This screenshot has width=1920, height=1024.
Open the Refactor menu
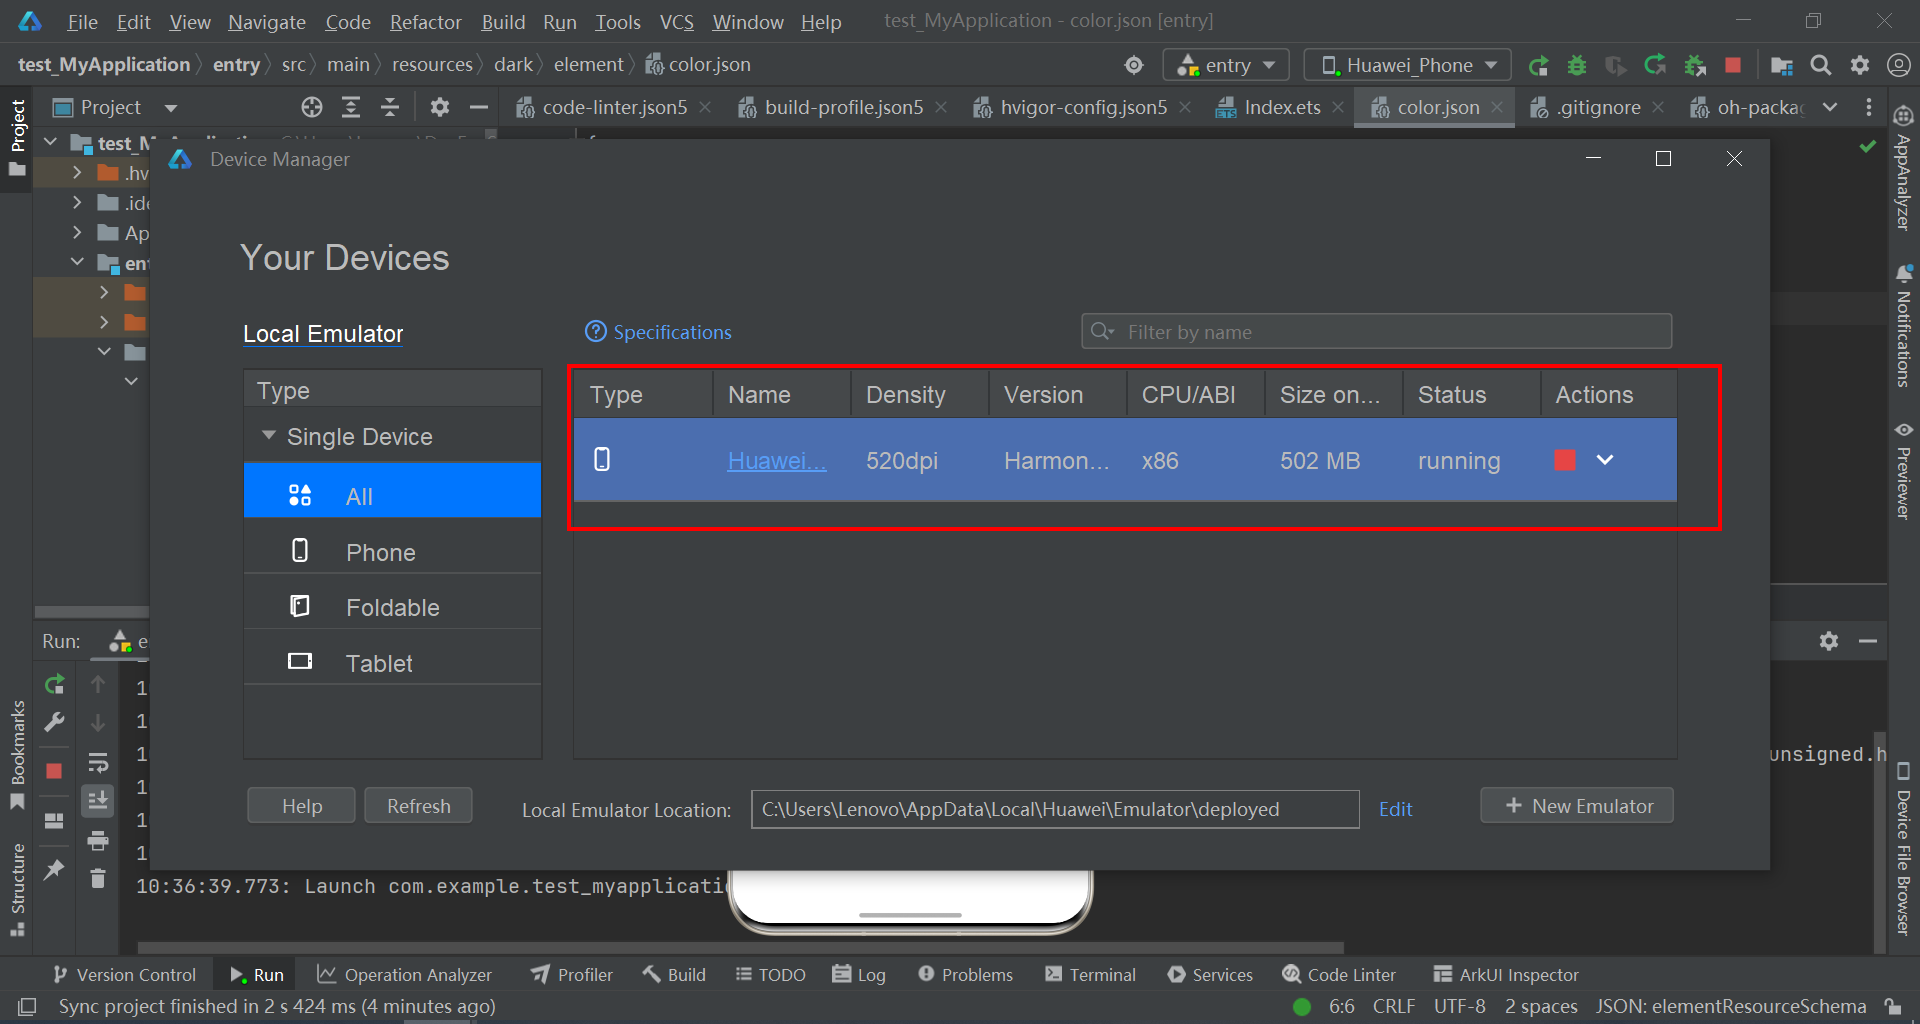pyautogui.click(x=425, y=22)
